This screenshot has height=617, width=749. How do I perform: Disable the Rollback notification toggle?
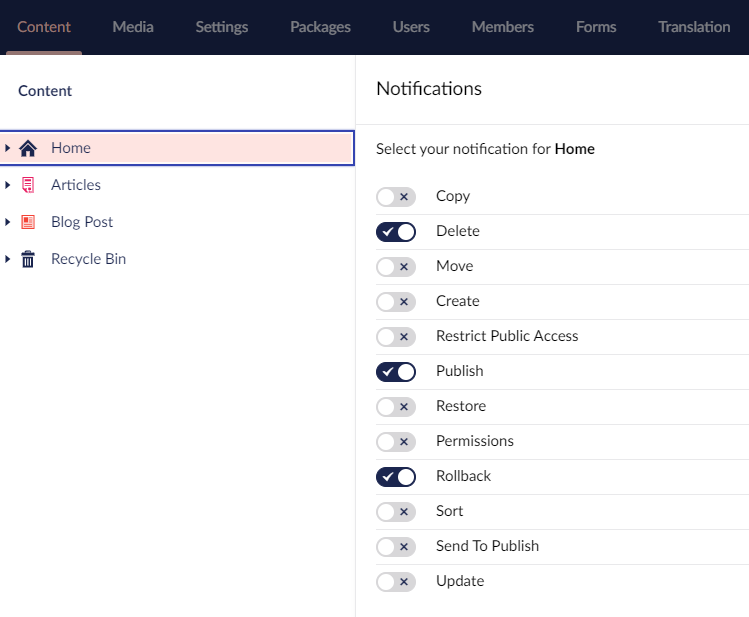(x=395, y=477)
